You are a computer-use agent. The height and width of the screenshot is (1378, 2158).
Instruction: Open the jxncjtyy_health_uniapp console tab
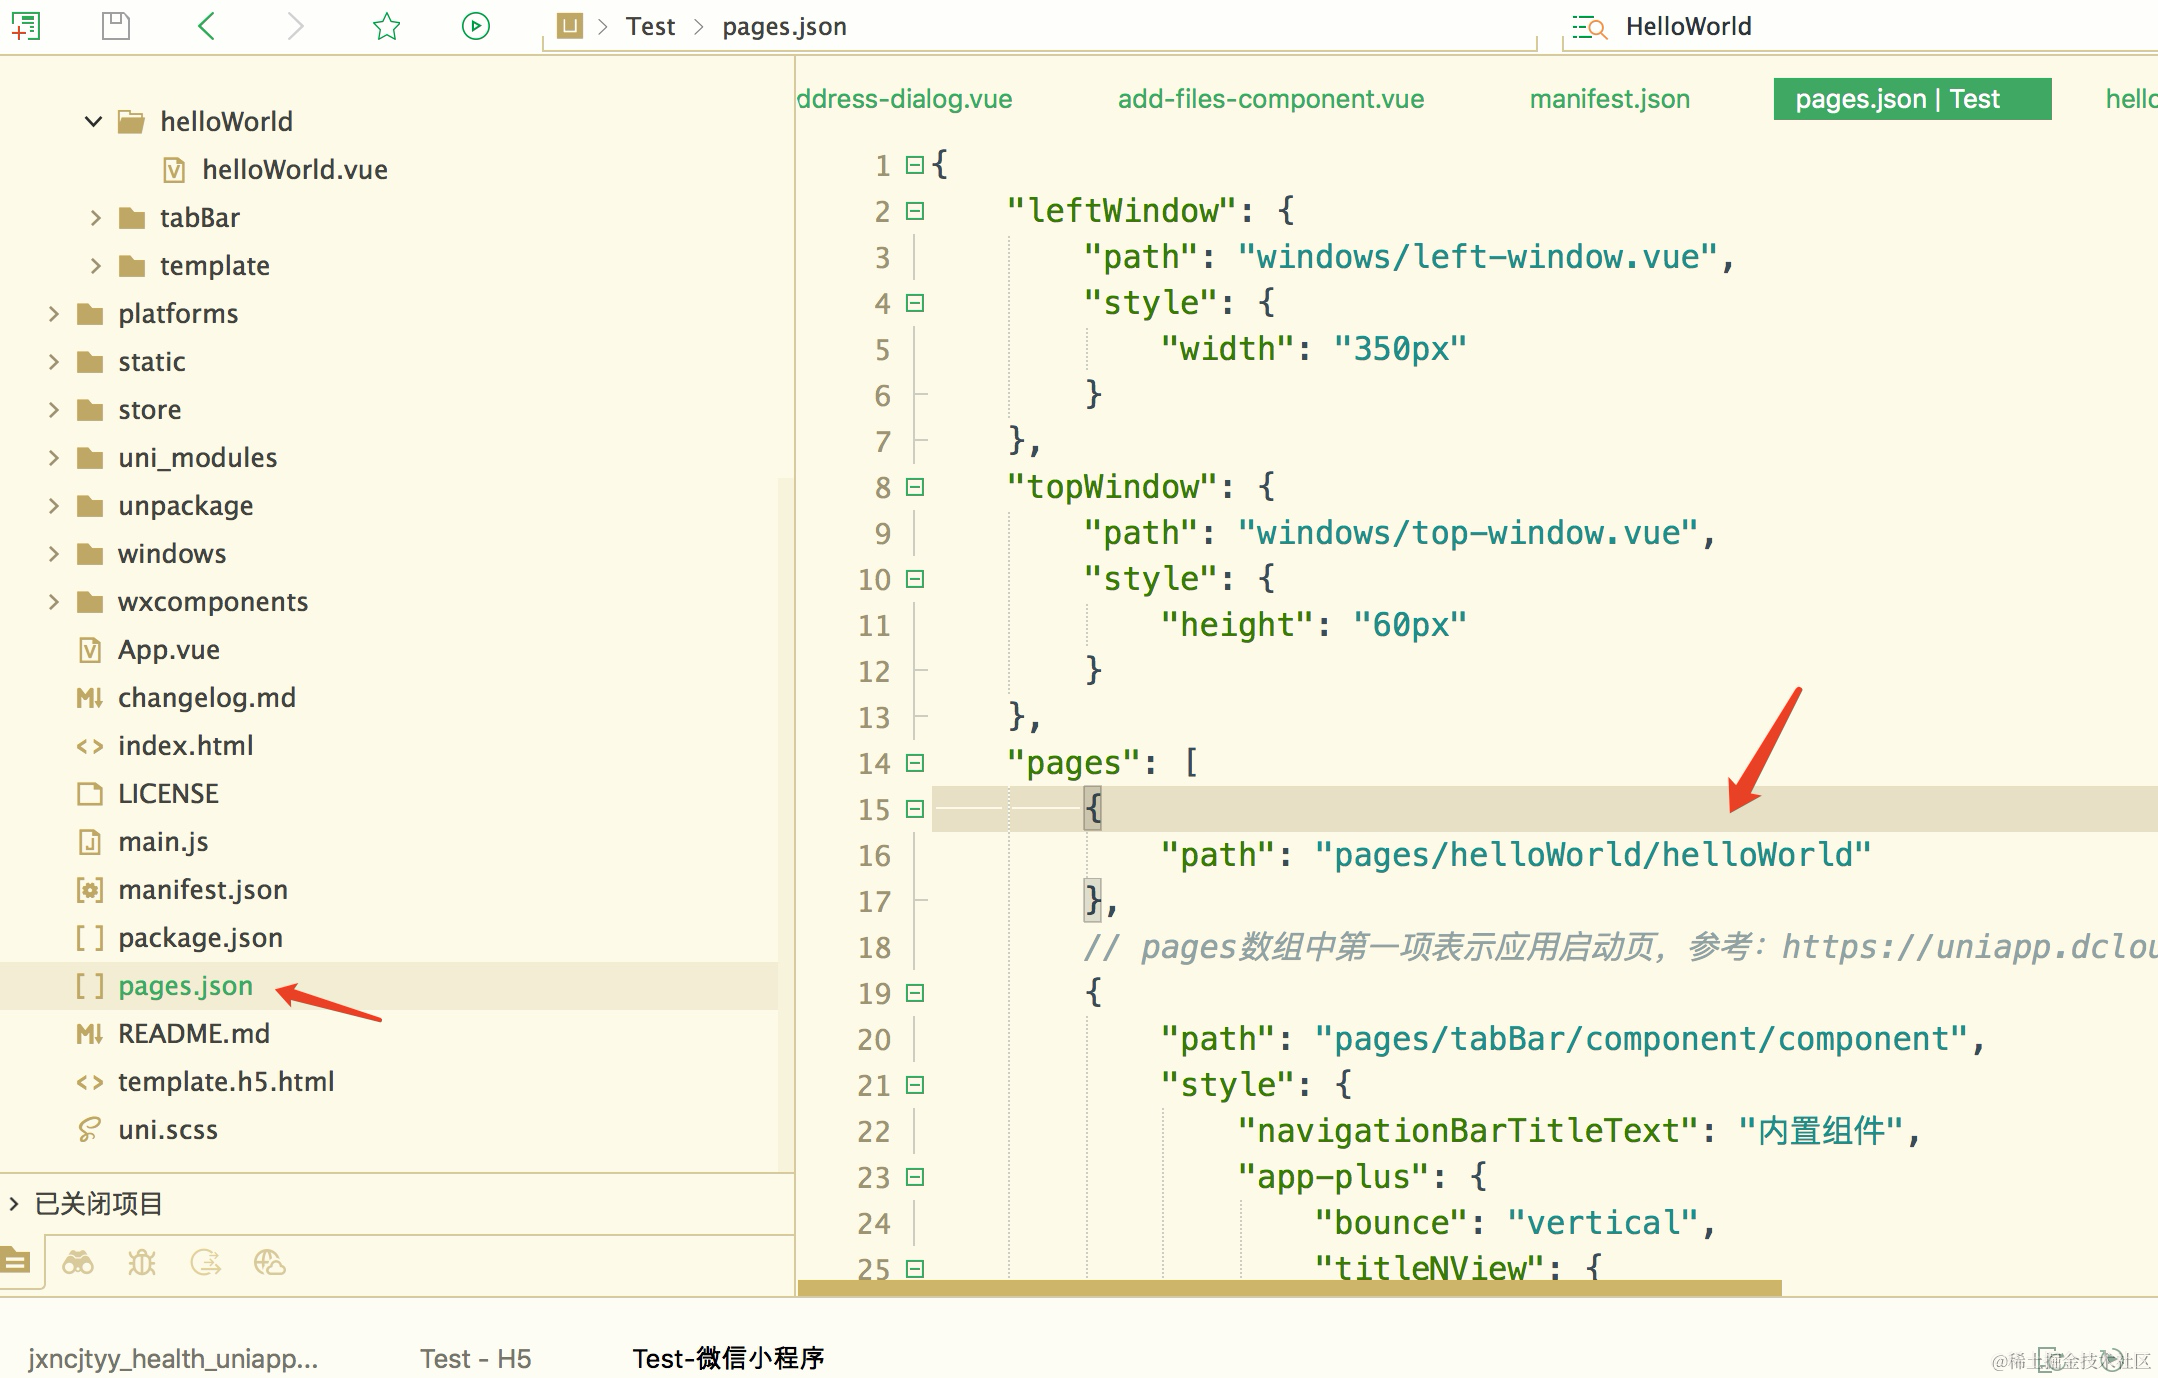(x=173, y=1359)
